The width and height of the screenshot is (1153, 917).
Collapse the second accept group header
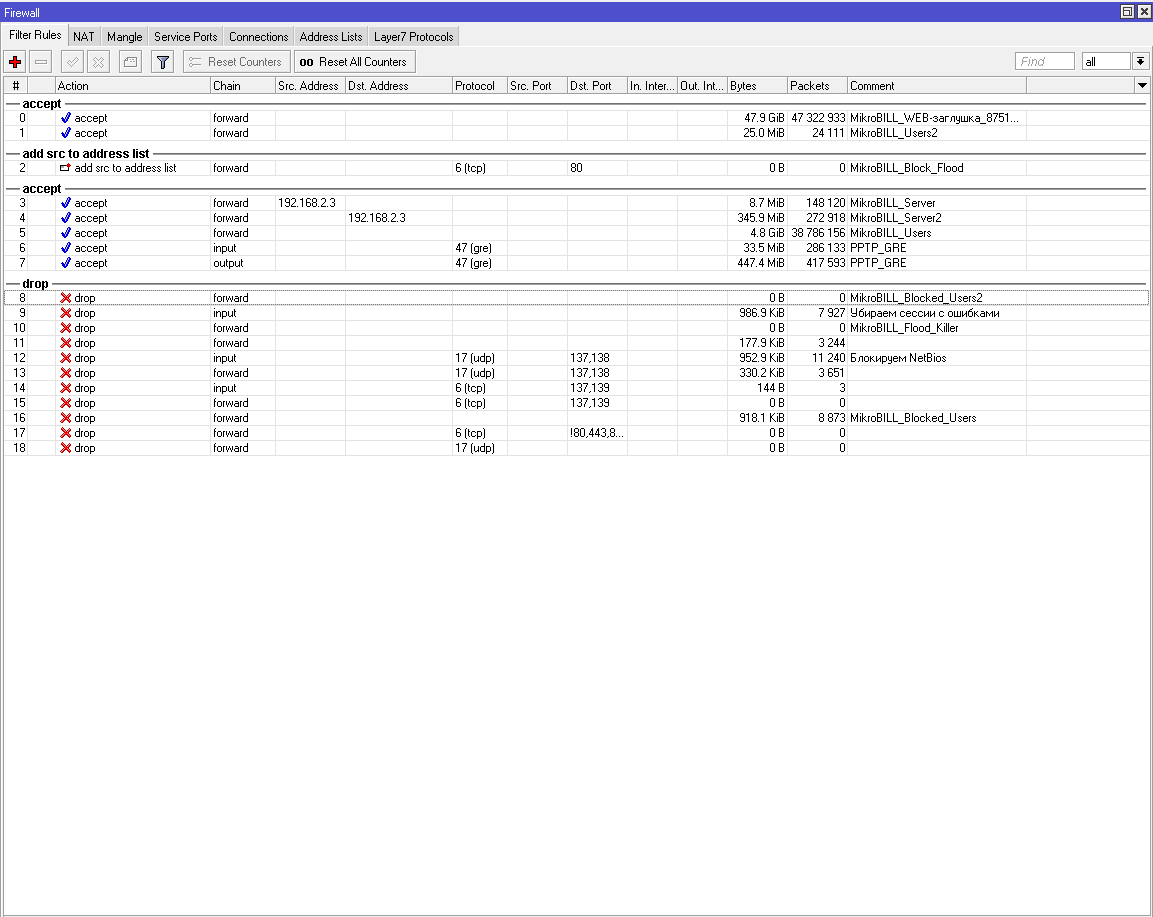coord(42,189)
